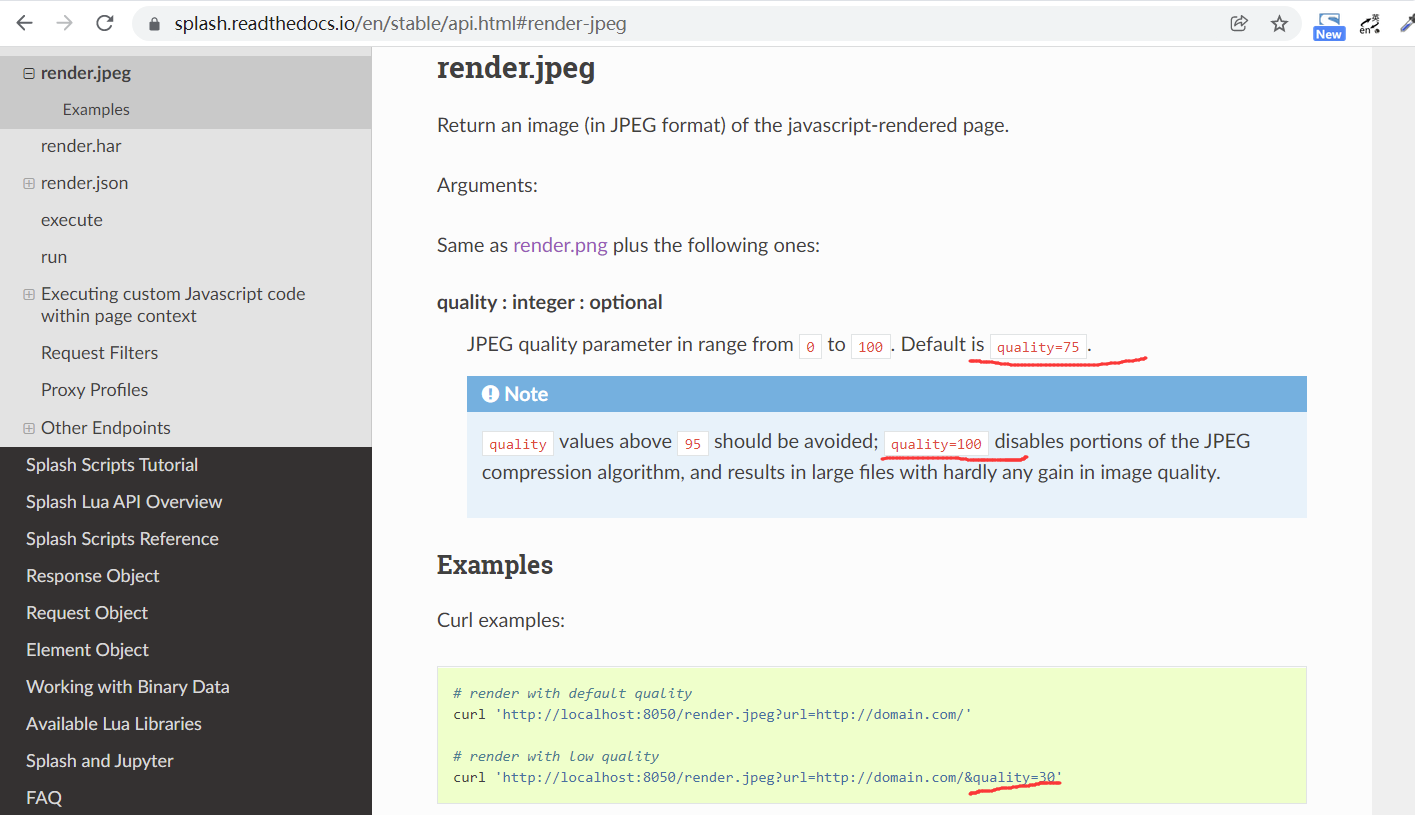Expand the Other Endpoints section
The height and width of the screenshot is (815, 1415).
29,428
